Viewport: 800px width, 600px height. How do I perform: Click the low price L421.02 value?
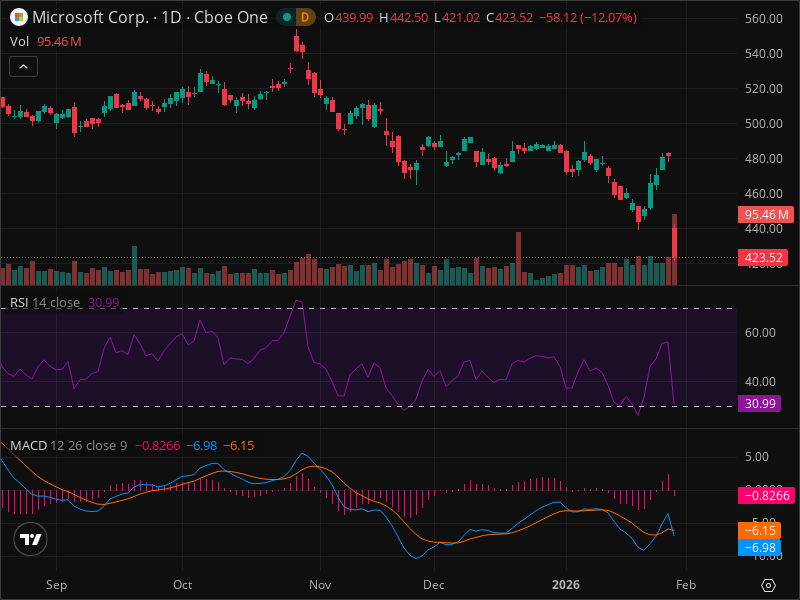click(457, 17)
